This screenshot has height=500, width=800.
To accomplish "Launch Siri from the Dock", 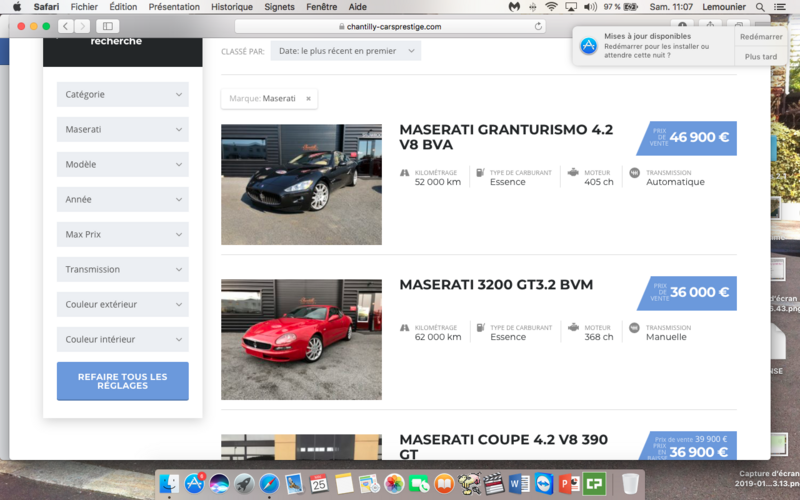I will (219, 484).
